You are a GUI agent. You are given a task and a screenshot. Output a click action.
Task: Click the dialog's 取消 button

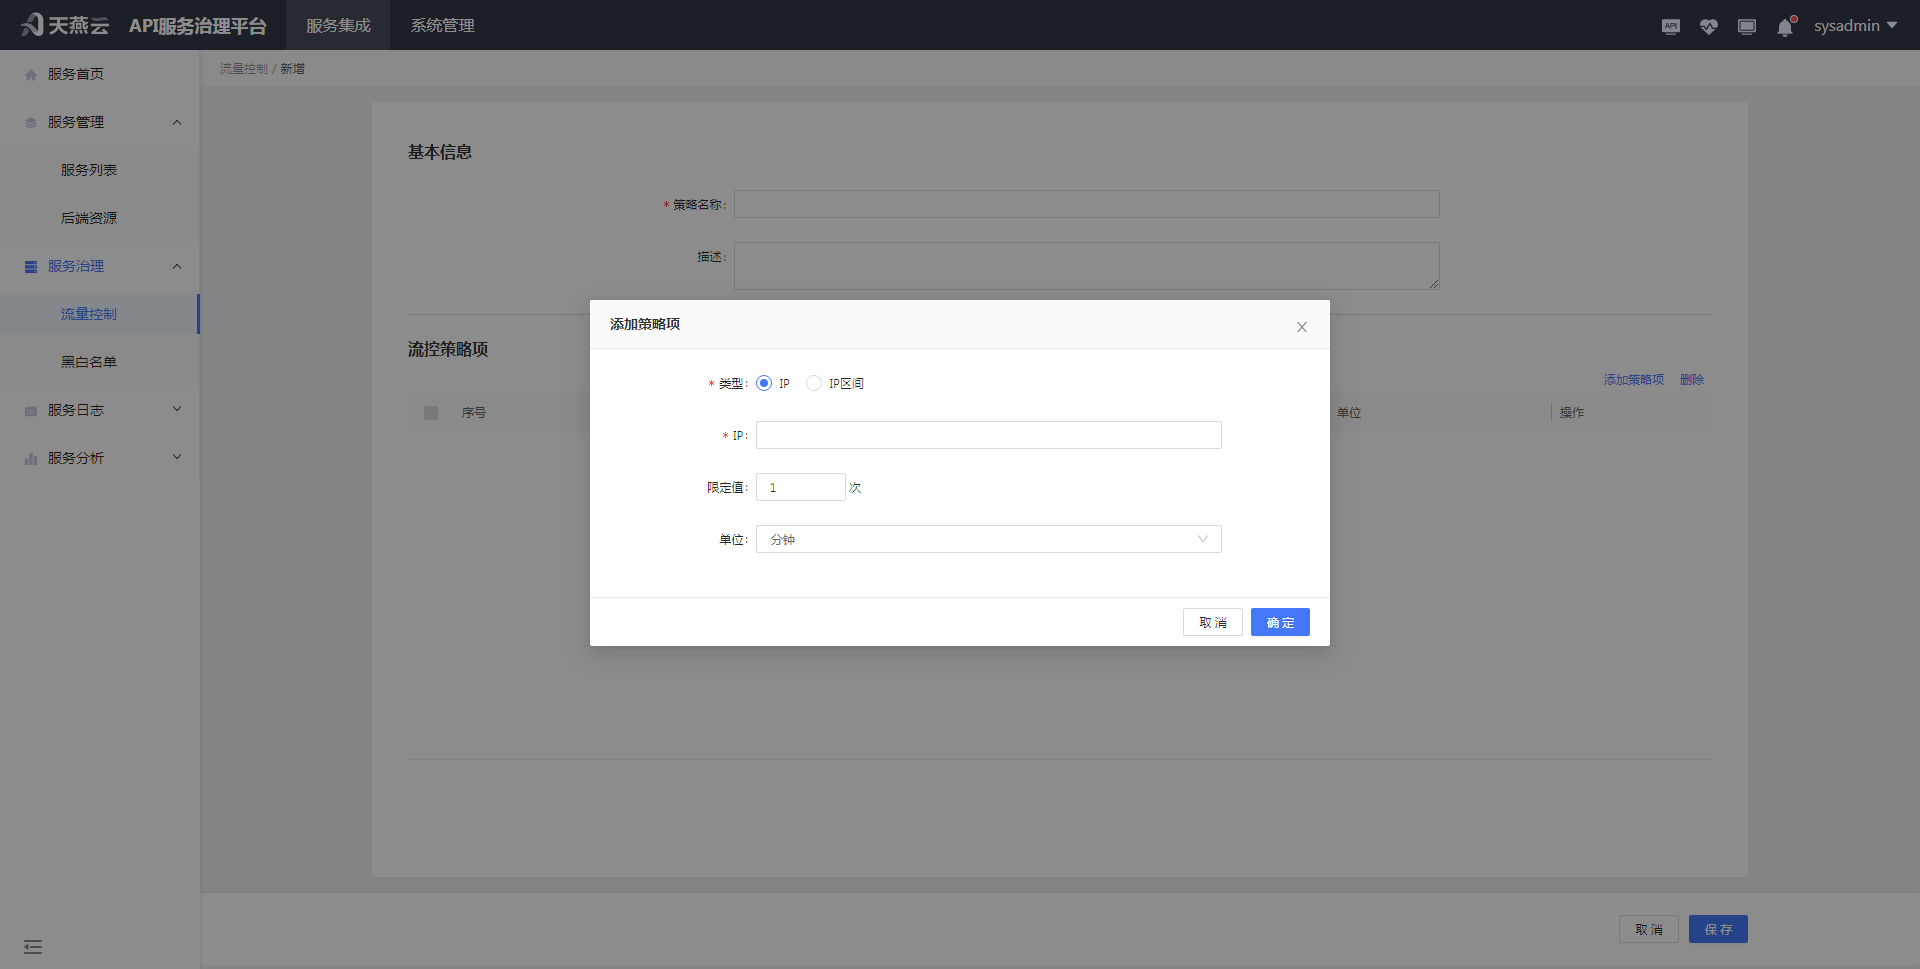[1212, 622]
